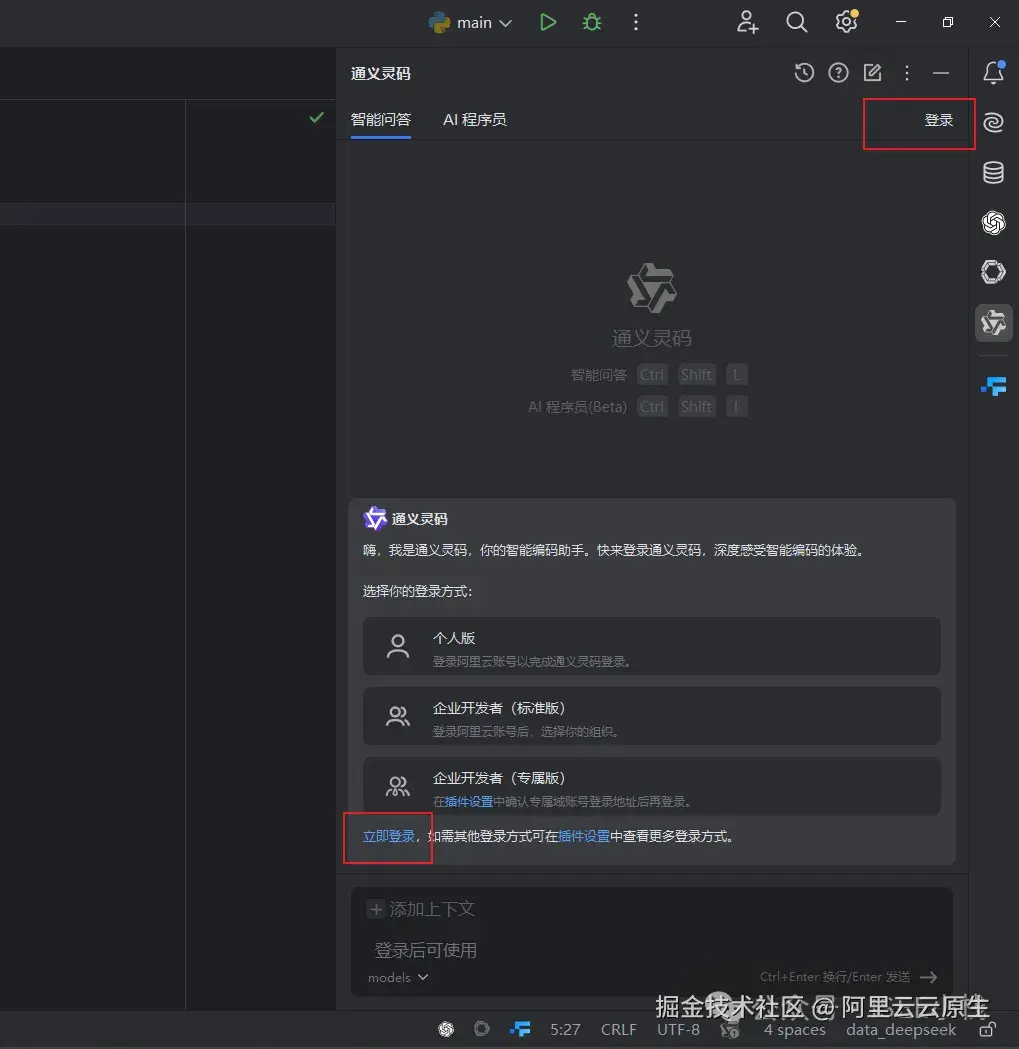Open notifications bell icon

tap(993, 72)
